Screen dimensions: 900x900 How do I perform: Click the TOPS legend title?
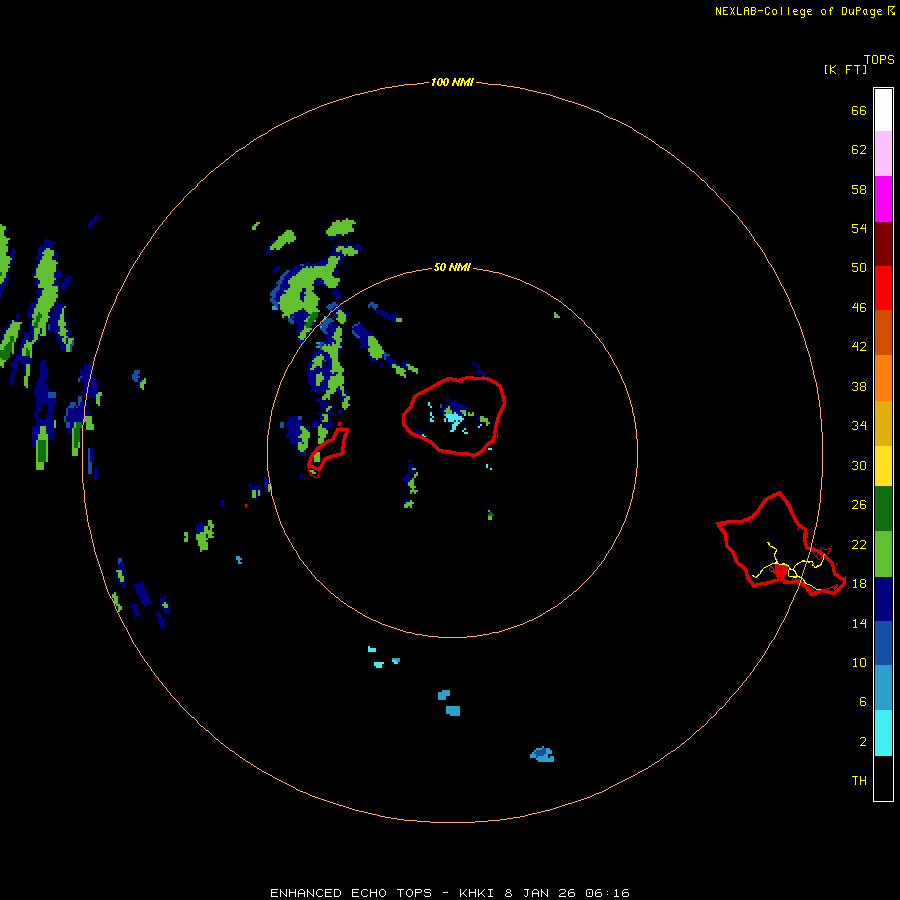879,60
